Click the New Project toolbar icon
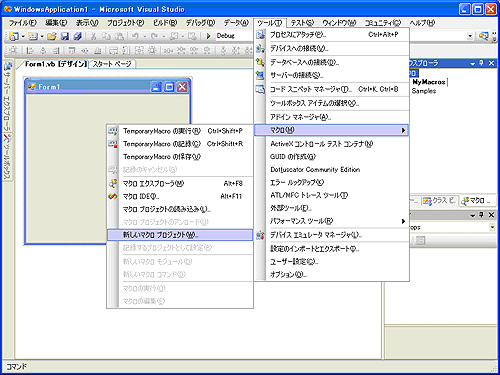Screen dimensions: 500x375 [x=14, y=36]
